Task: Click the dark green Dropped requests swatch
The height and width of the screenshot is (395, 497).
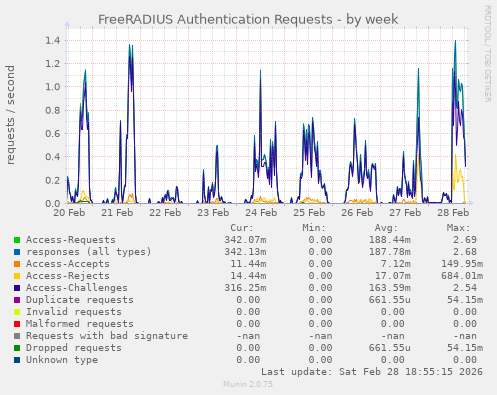Action: point(17,348)
